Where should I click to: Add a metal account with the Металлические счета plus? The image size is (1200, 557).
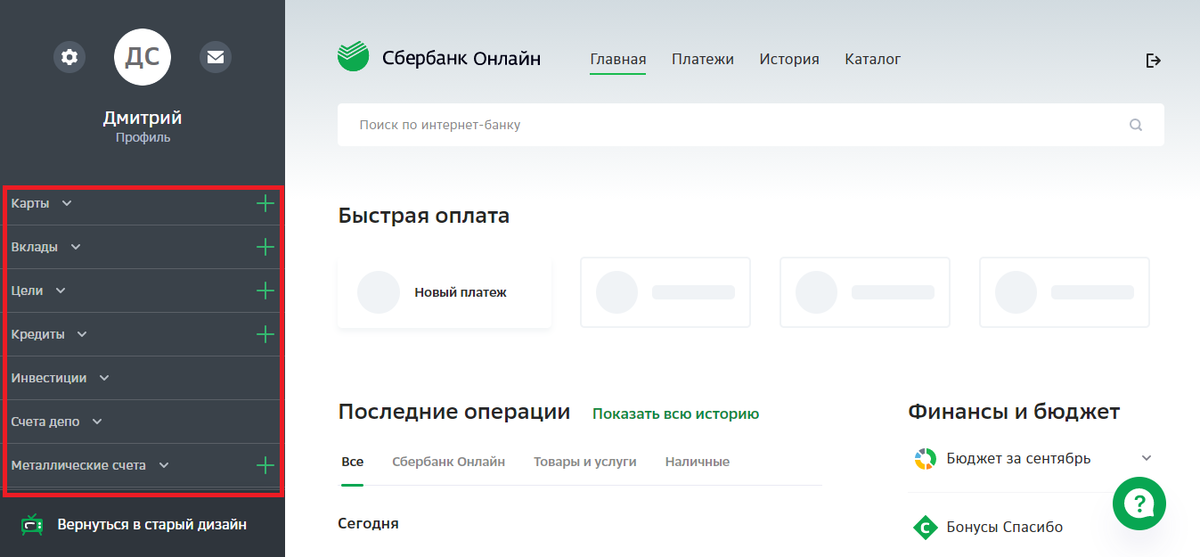265,465
